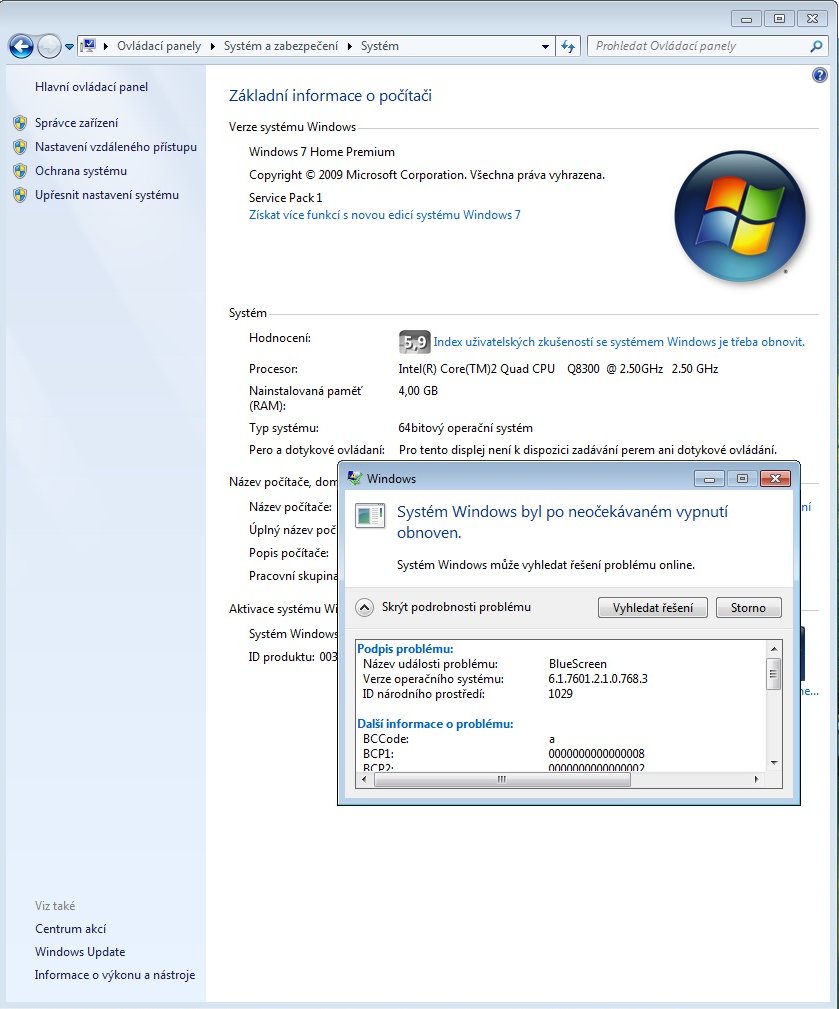Open help with the blue question mark

[820, 75]
